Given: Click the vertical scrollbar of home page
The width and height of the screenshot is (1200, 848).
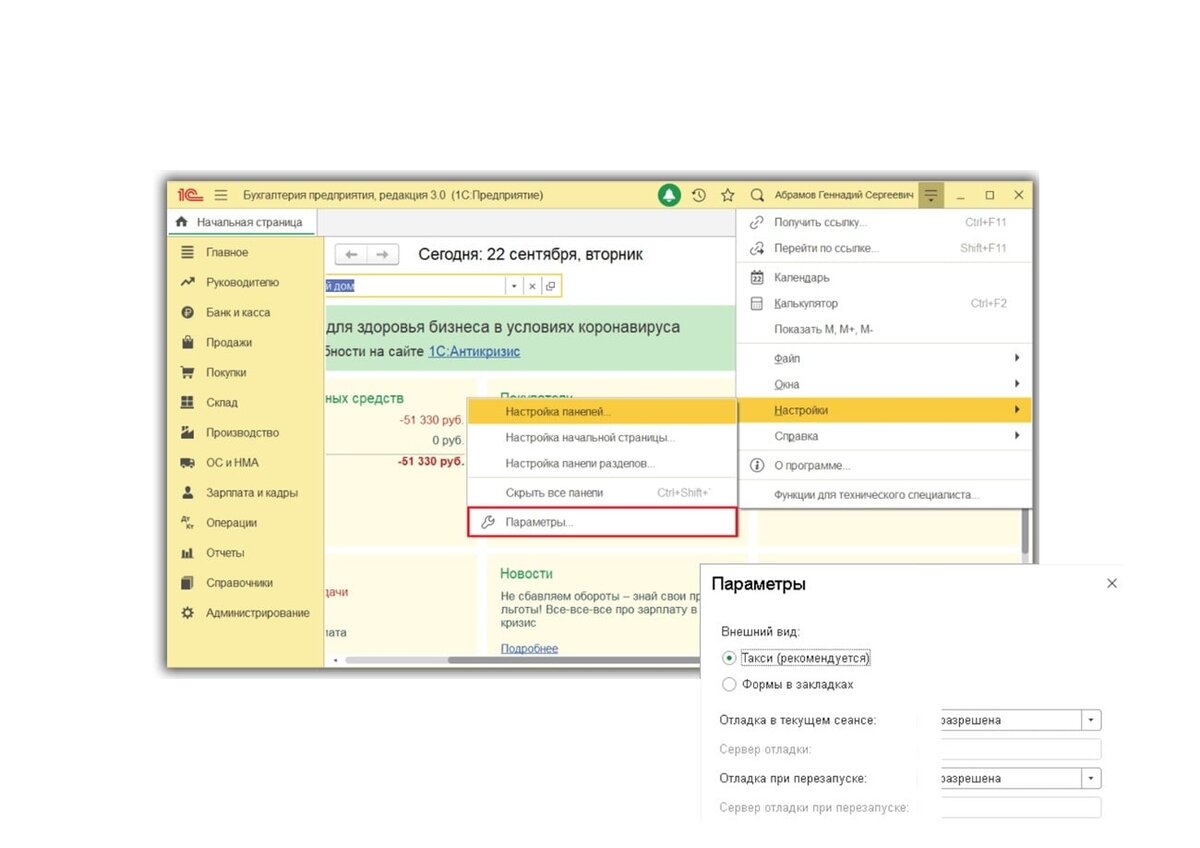Looking at the screenshot, I should point(1024,530).
